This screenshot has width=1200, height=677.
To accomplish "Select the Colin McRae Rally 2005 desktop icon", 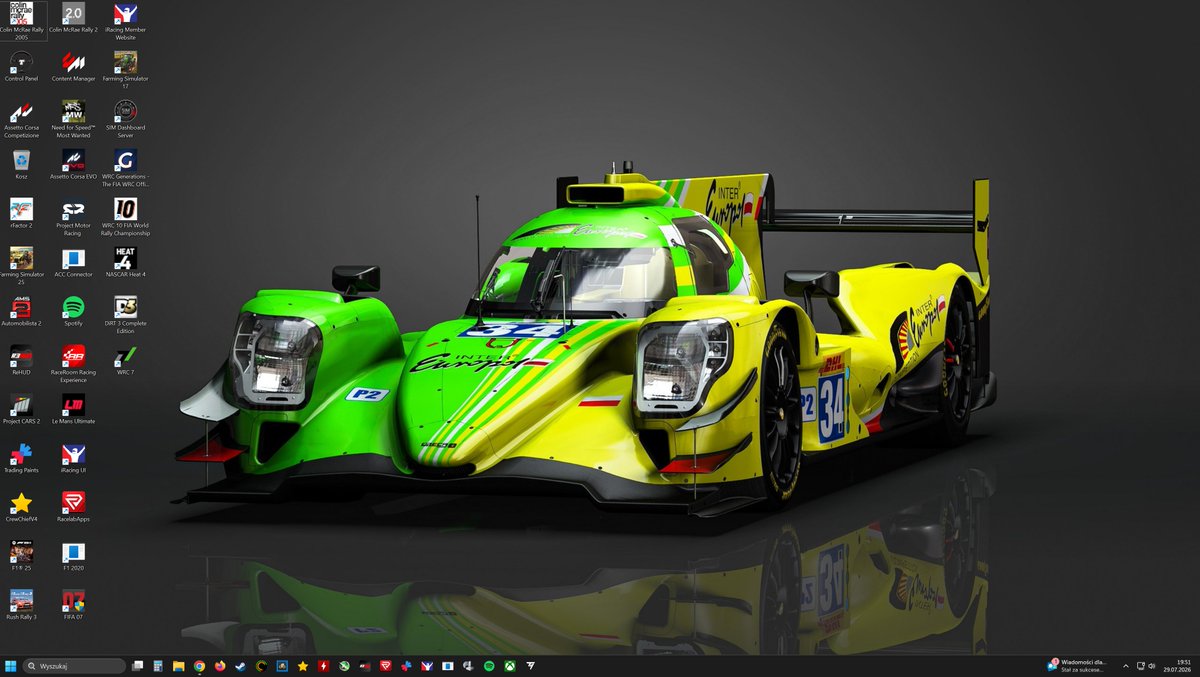I will (21, 21).
